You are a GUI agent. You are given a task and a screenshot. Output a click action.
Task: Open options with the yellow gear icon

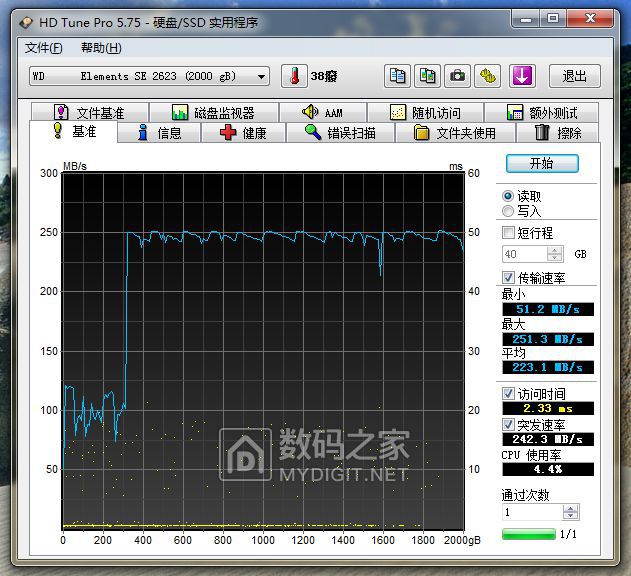487,76
